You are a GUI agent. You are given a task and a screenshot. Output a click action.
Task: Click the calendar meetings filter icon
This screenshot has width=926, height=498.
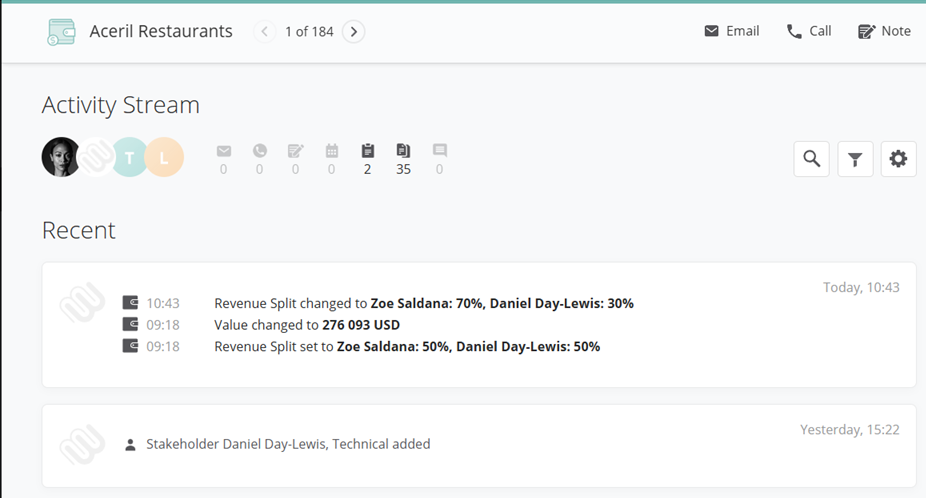coord(332,152)
